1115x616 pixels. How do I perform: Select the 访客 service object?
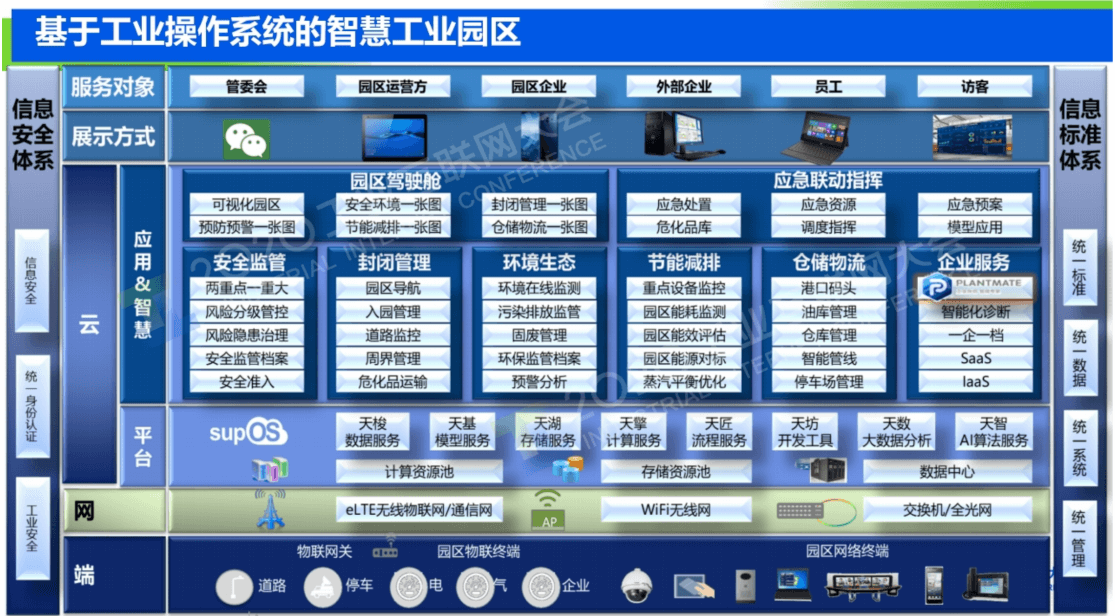[974, 86]
